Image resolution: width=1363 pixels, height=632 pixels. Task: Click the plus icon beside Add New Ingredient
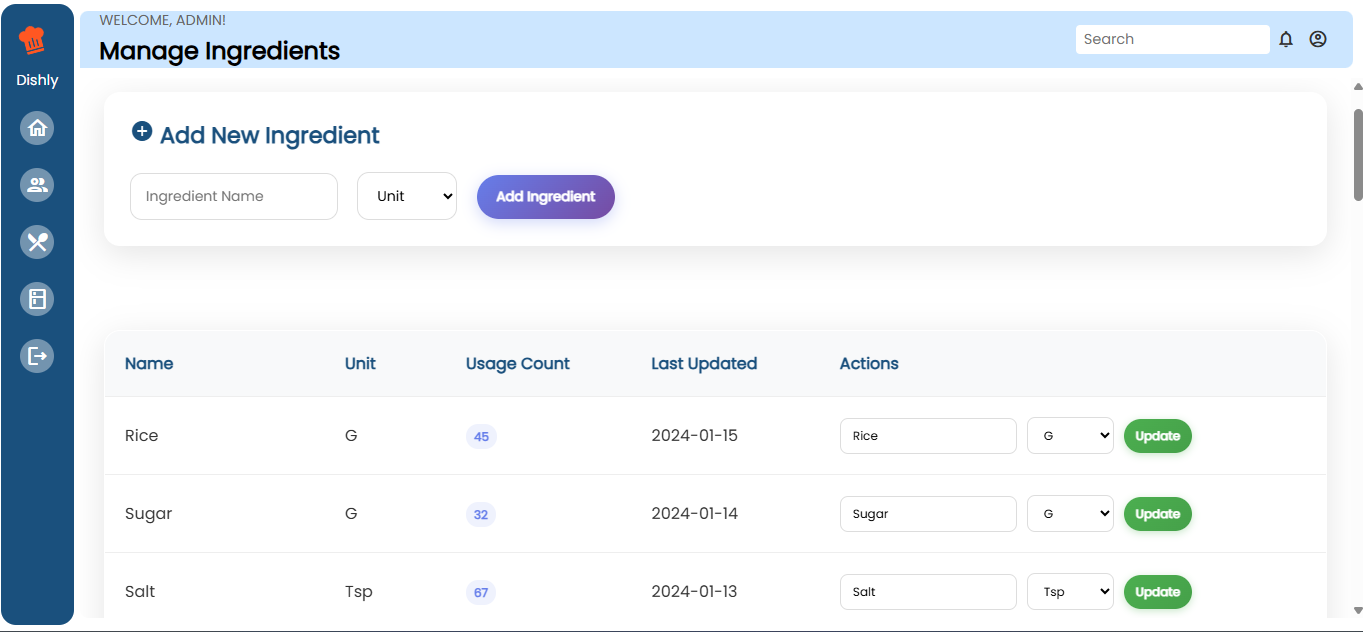pyautogui.click(x=142, y=132)
